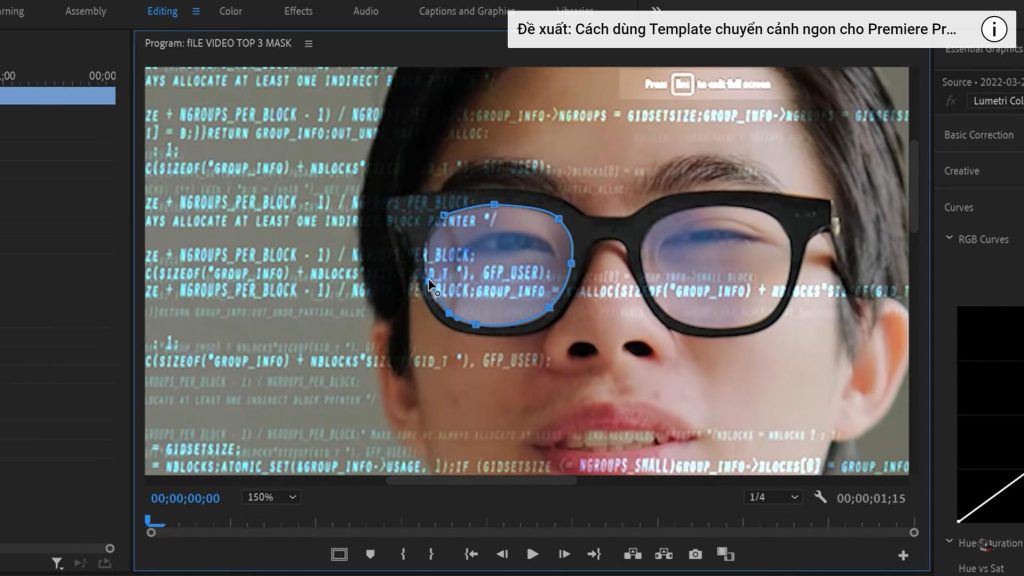
Task: Open the Template transition suggestion notification
Action: tap(740, 28)
